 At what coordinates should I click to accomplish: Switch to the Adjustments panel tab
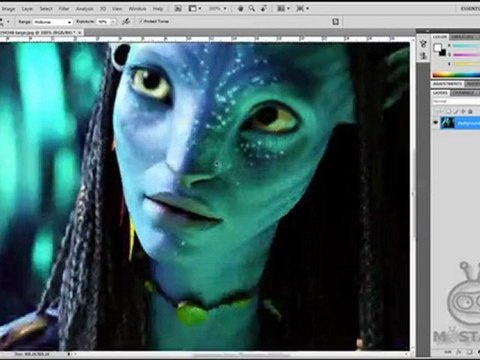tap(447, 84)
